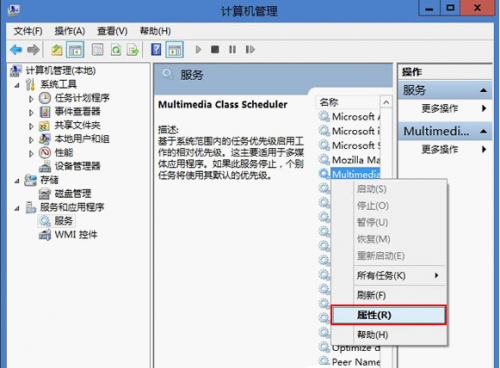Click the services list scroll-up arrow

pos(386,102)
